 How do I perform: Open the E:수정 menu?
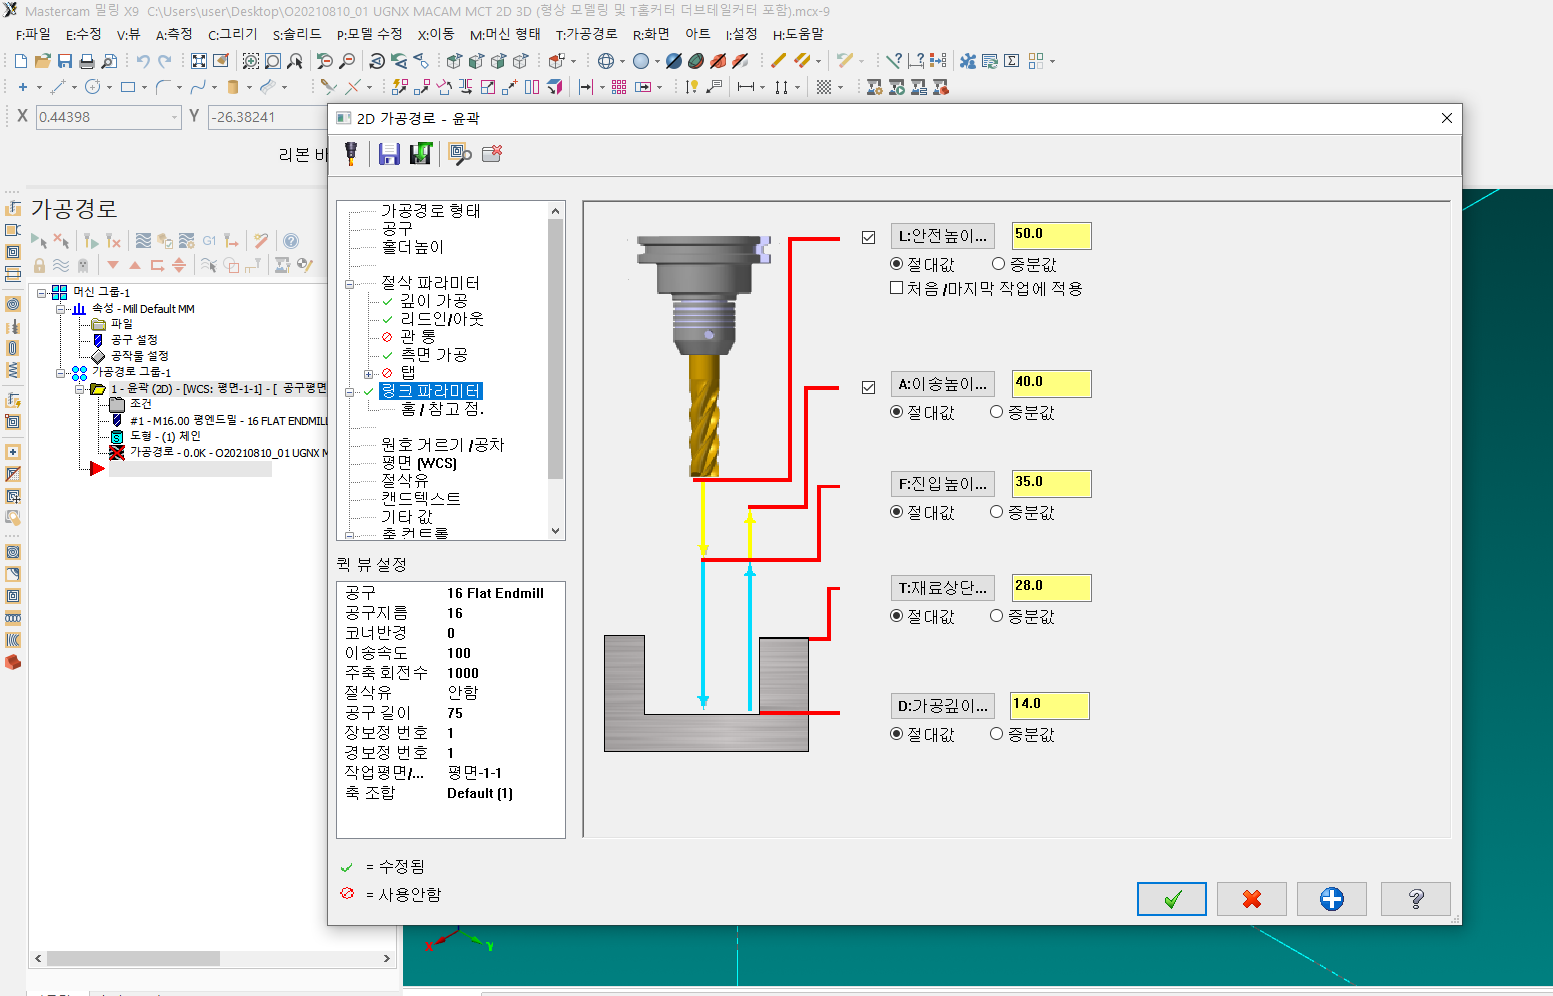click(83, 34)
